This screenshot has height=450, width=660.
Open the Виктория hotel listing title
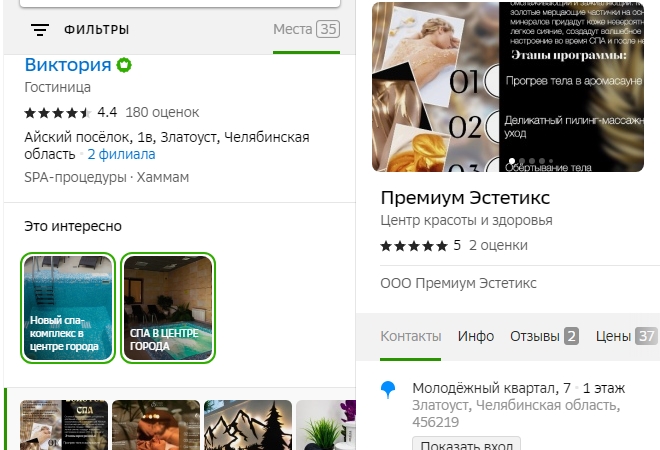67,66
